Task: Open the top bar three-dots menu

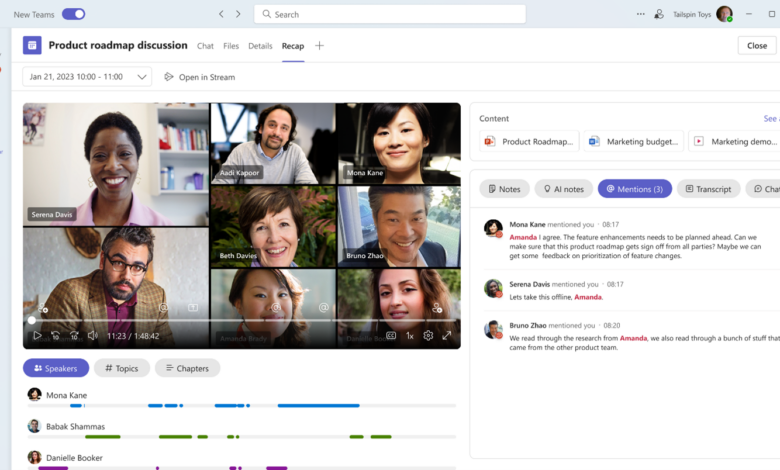Action: pyautogui.click(x=641, y=14)
